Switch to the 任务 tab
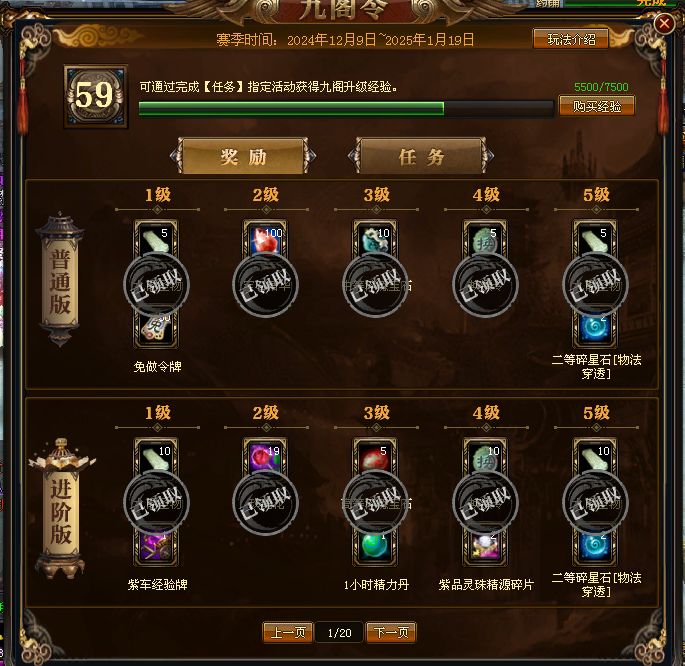This screenshot has width=685, height=666. click(421, 156)
